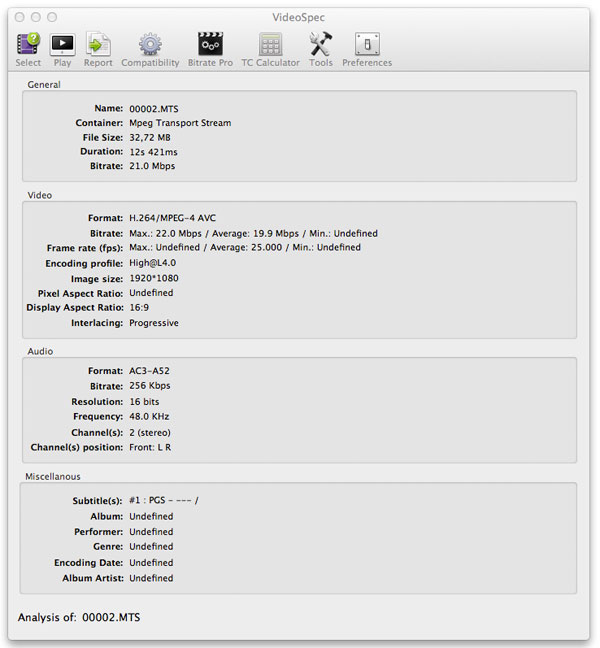The image size is (600, 648).
Task: Click the 2 (stereo) channels value
Action: point(150,433)
